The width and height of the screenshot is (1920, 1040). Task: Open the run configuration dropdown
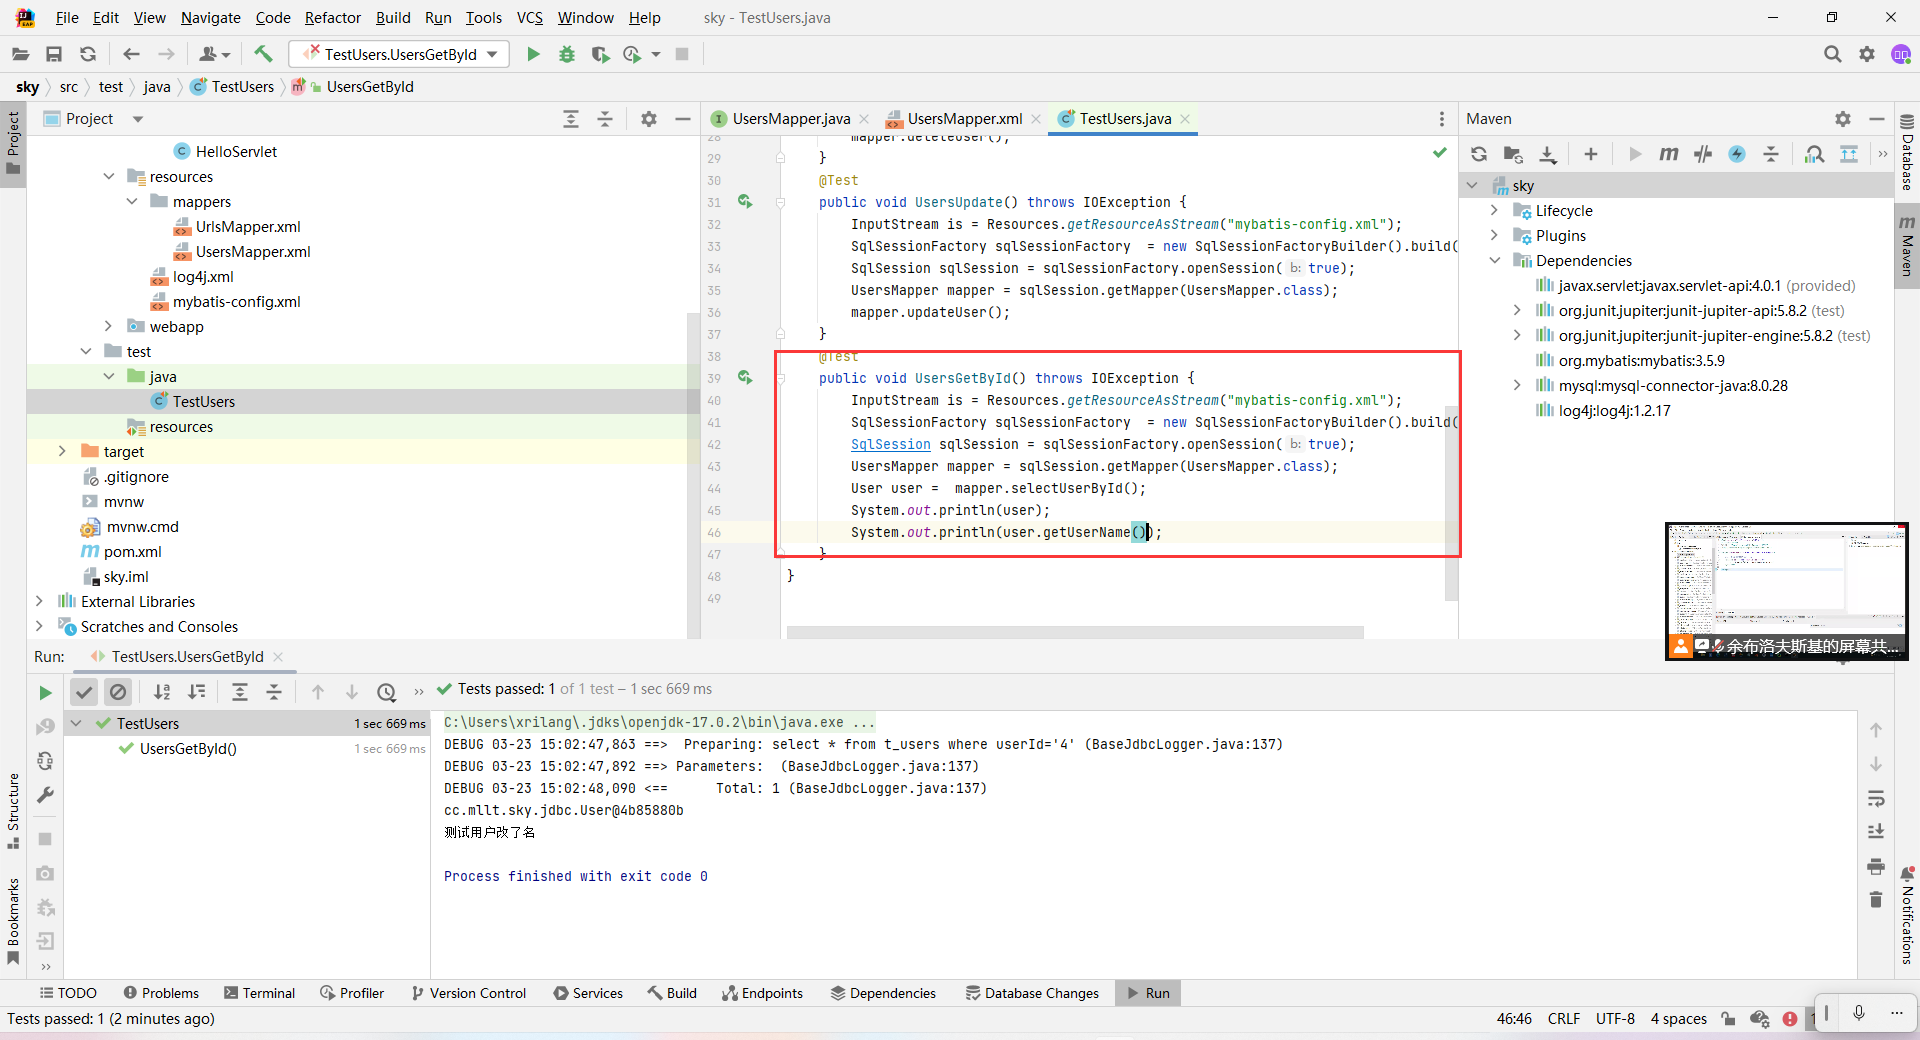(x=400, y=54)
